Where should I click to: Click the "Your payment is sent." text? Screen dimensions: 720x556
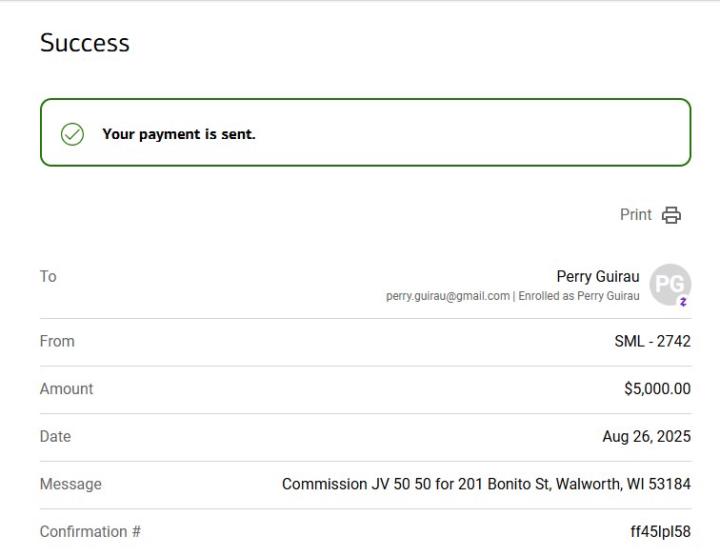pos(179,134)
